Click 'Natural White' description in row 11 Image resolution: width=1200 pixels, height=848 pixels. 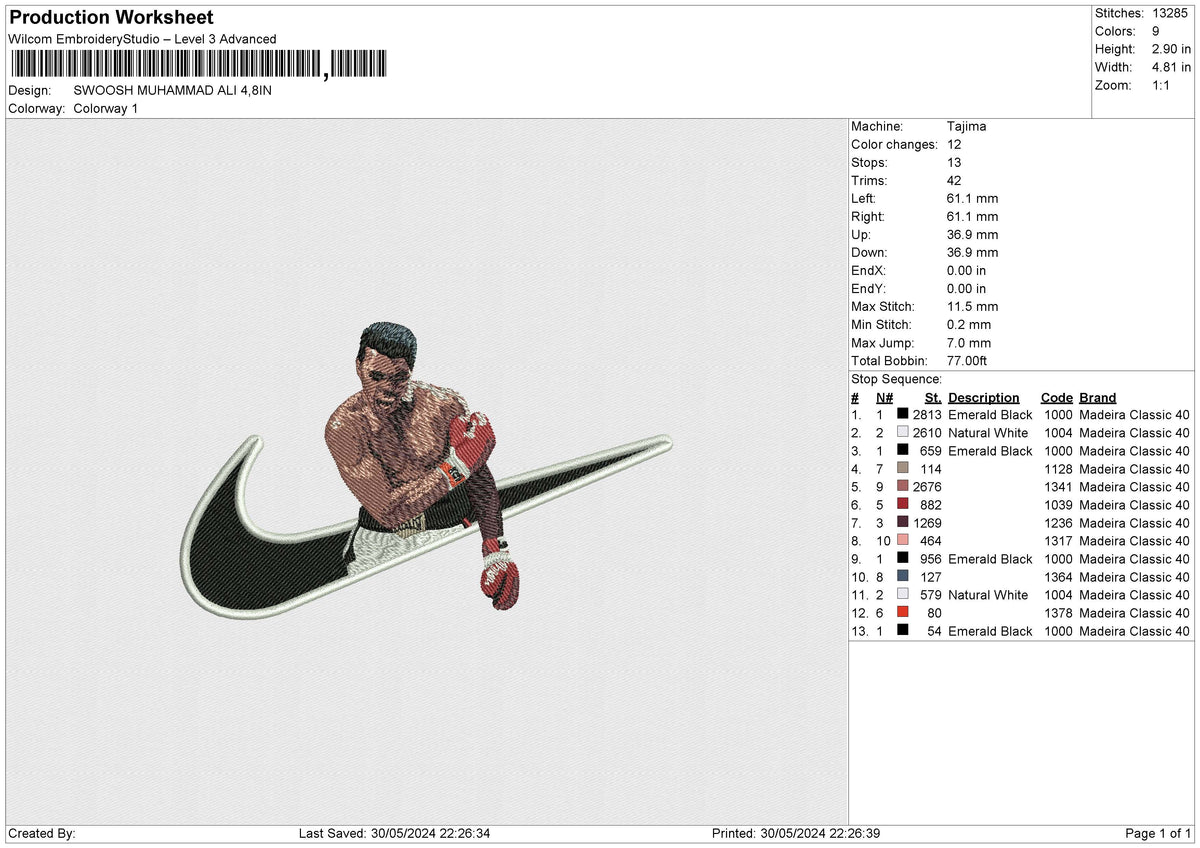(x=988, y=595)
